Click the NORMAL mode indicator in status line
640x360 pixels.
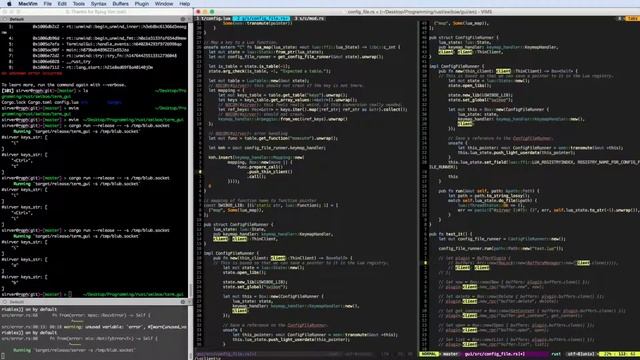pos(429,354)
